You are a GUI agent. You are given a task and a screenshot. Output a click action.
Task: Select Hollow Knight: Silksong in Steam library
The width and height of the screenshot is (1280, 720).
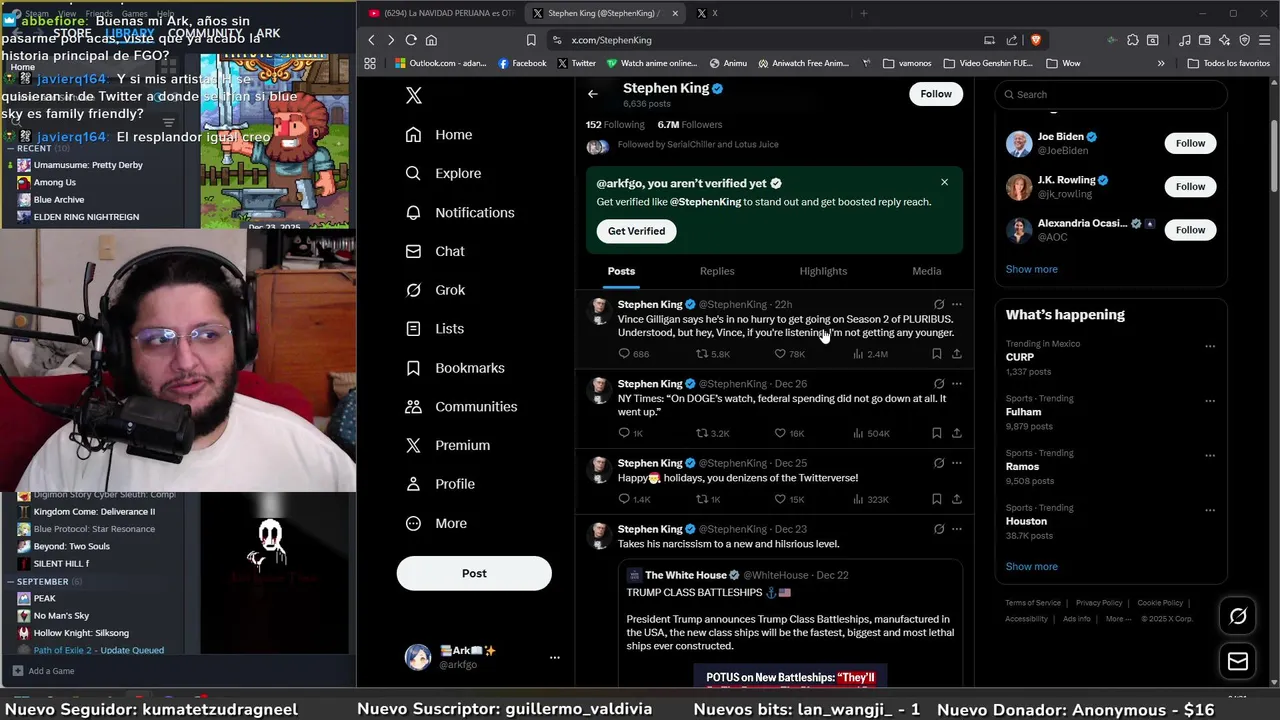coord(81,633)
